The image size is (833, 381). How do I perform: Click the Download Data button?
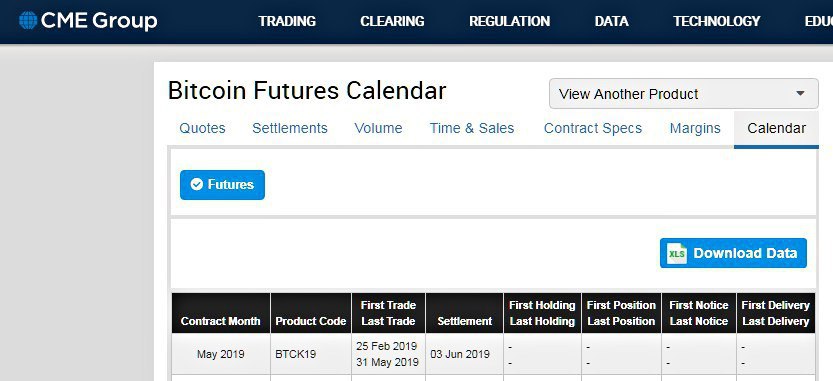point(733,253)
